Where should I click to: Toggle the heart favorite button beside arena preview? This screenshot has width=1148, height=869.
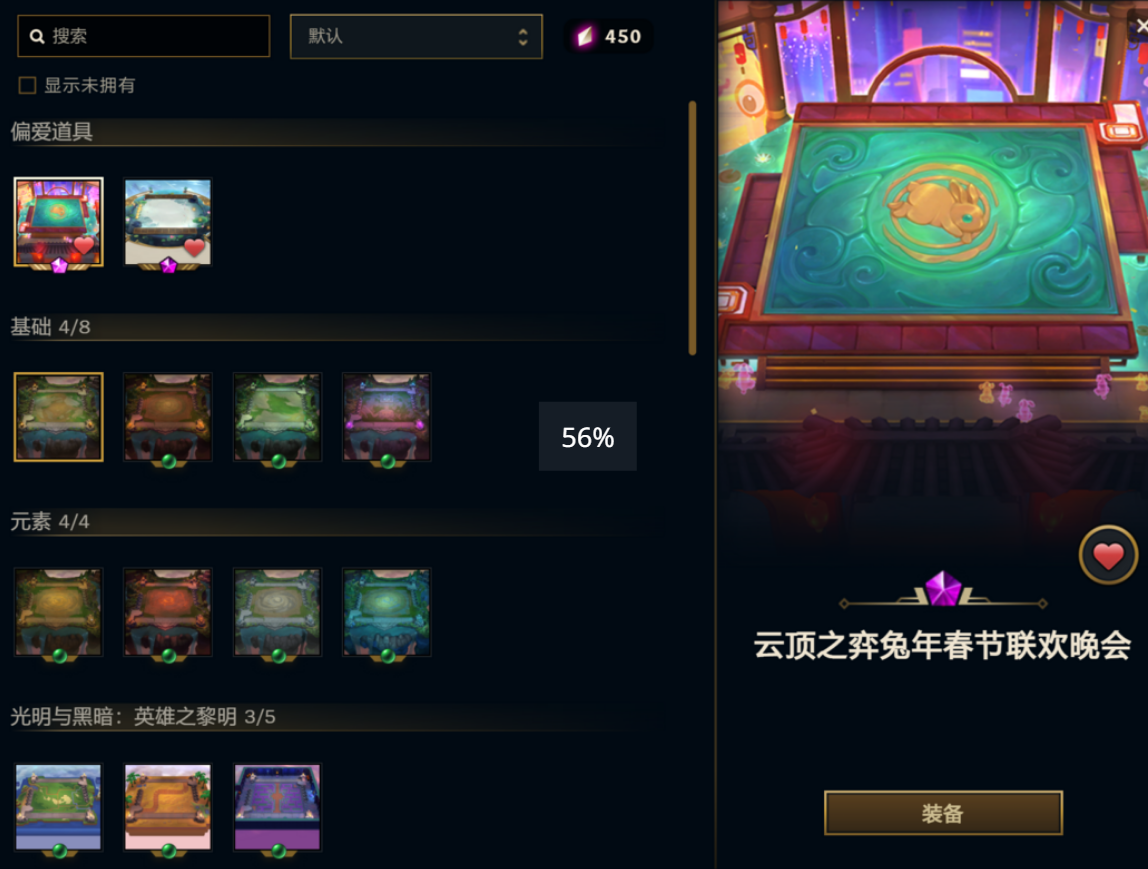1108,554
